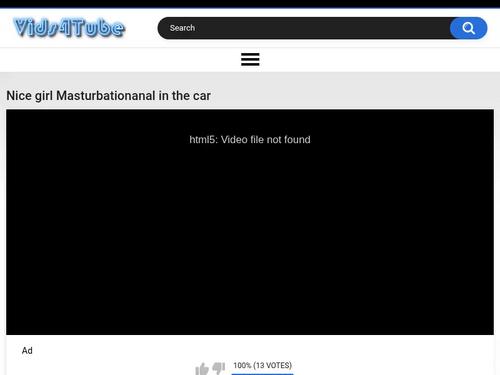
Task: Click the Search text field
Action: tap(304, 28)
